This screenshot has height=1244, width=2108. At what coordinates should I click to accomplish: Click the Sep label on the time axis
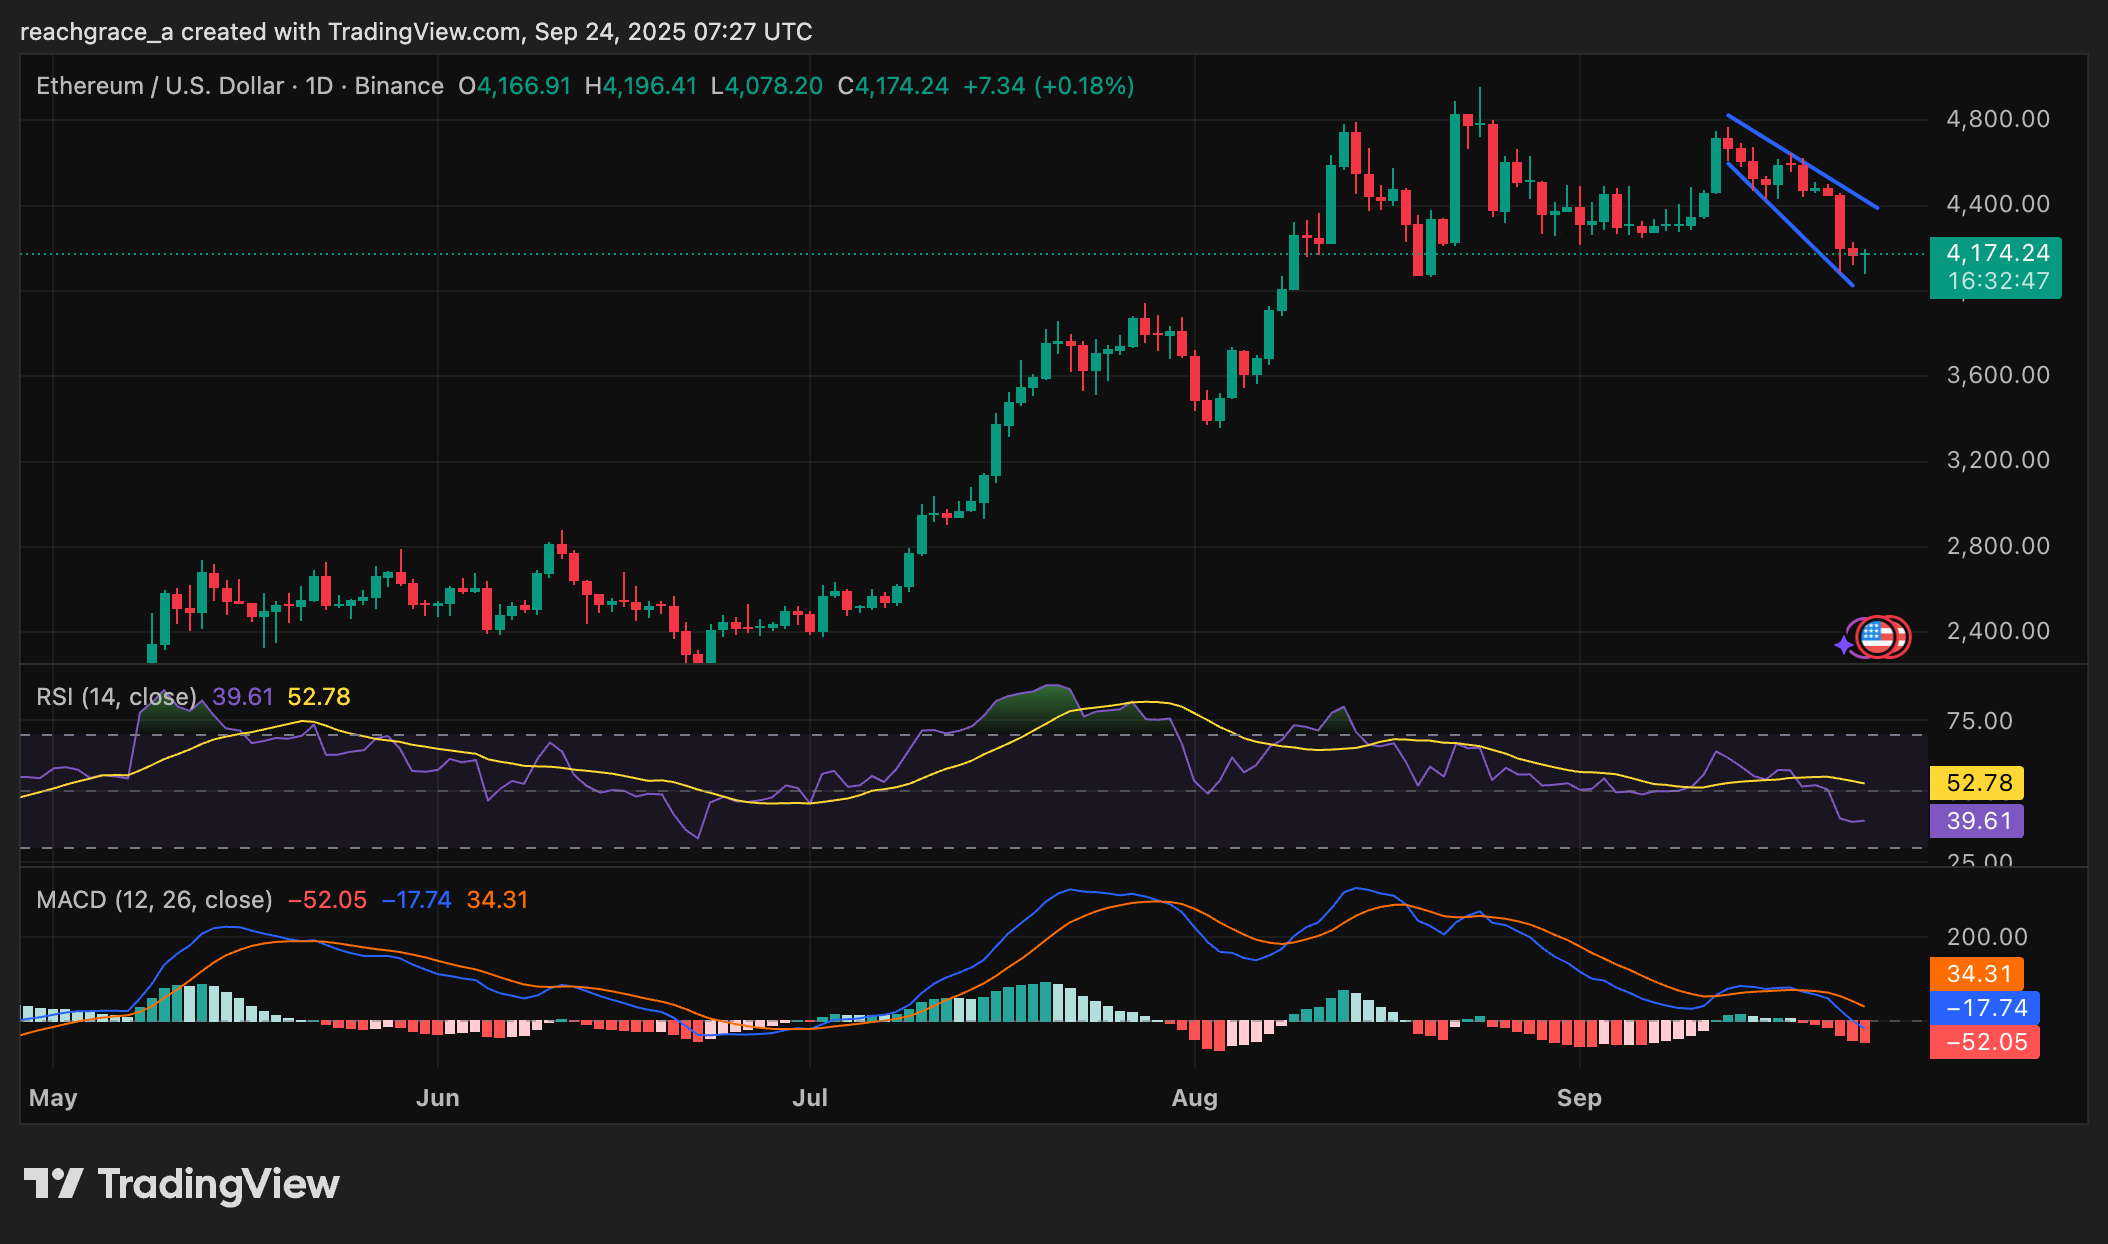pyautogui.click(x=1580, y=1097)
